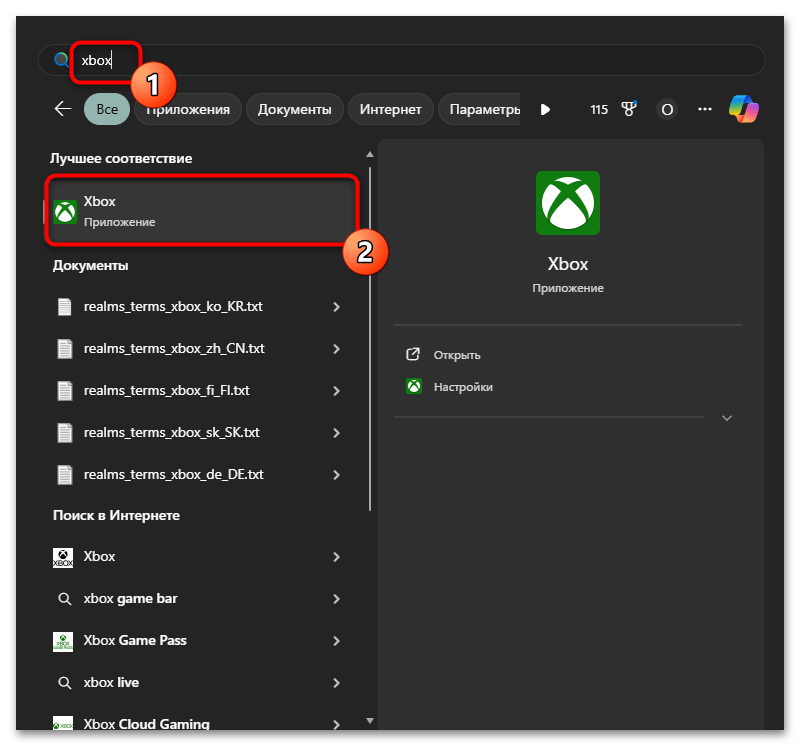Click the search field containing xbox
Image resolution: width=800 pixels, height=746 pixels.
pos(400,60)
